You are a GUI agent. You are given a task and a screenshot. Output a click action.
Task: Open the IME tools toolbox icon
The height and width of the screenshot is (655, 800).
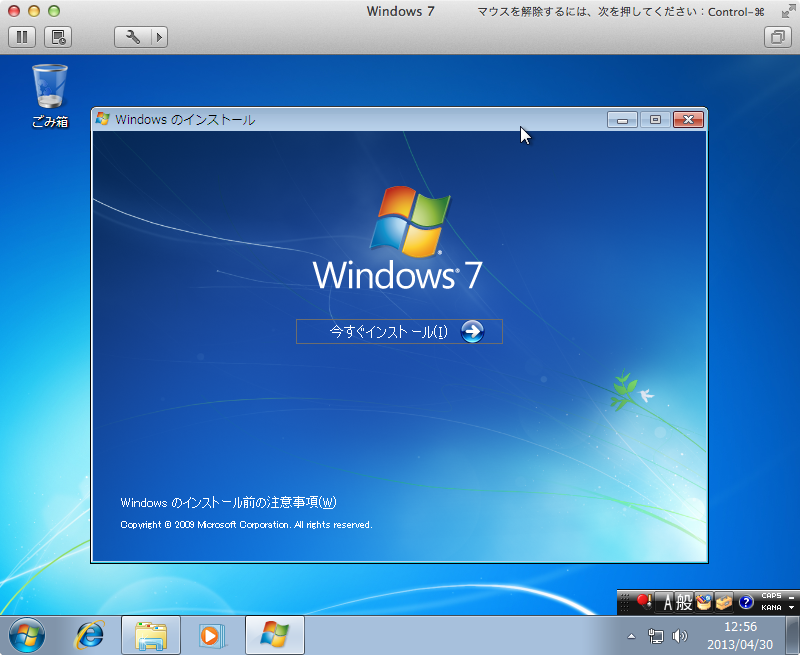[x=724, y=602]
